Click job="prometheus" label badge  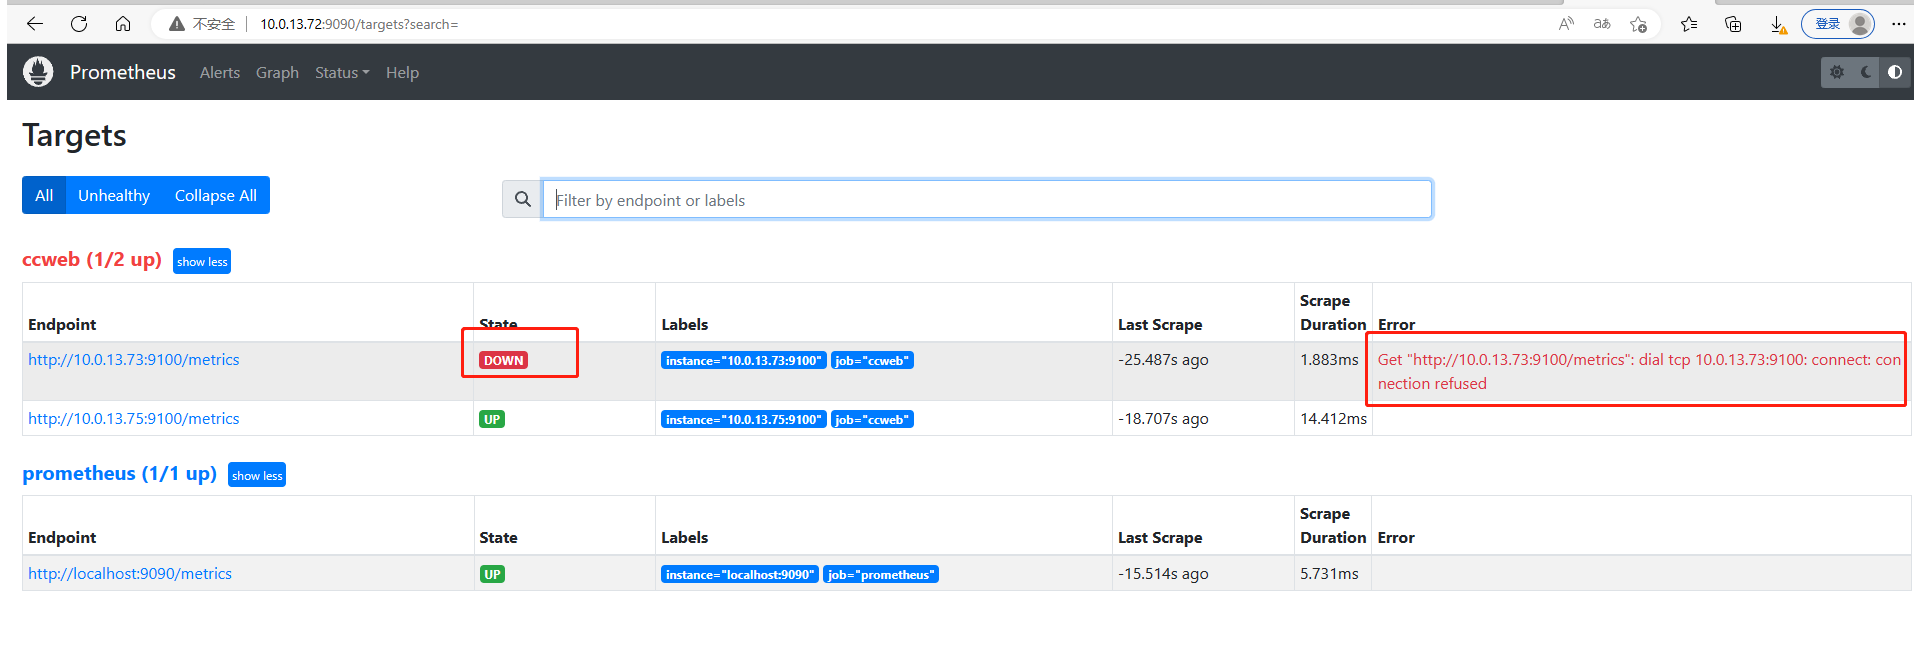click(x=881, y=574)
